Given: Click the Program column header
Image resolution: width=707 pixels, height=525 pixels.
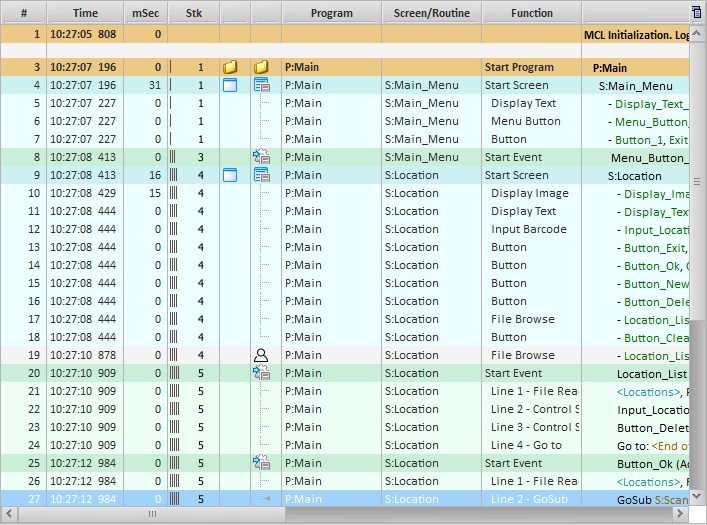Looking at the screenshot, I should 331,13.
